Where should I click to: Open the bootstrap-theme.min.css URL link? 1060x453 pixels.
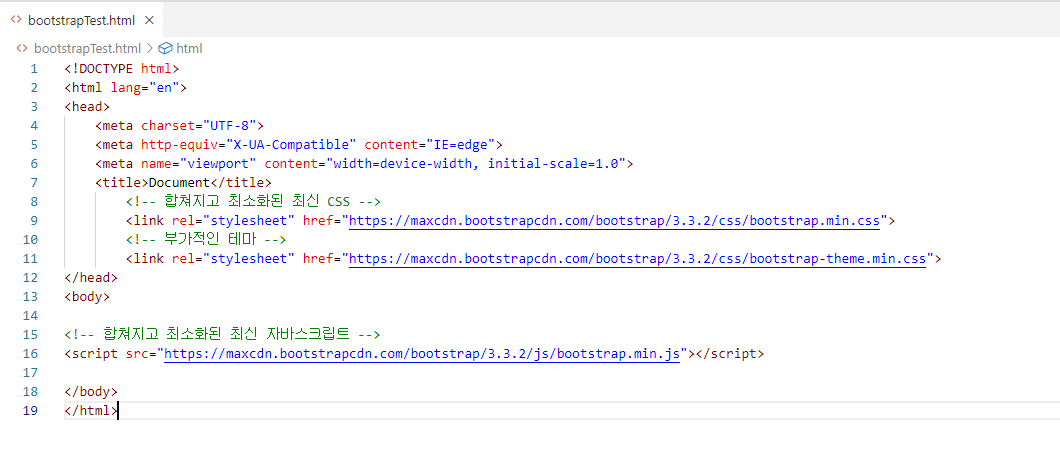coord(637,258)
